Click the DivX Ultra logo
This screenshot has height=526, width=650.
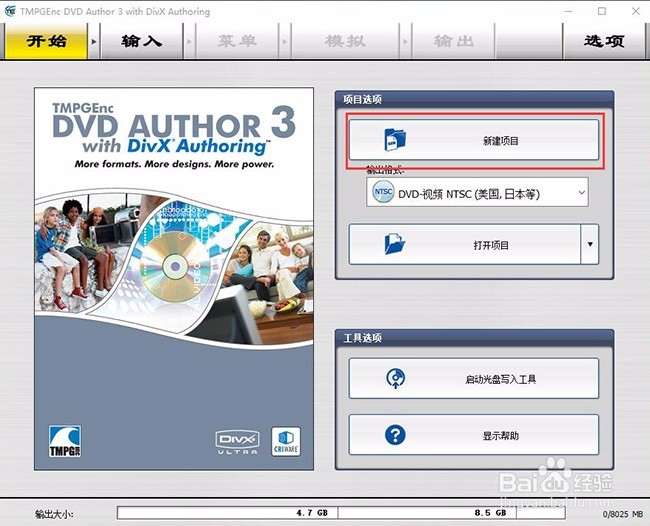(x=237, y=442)
